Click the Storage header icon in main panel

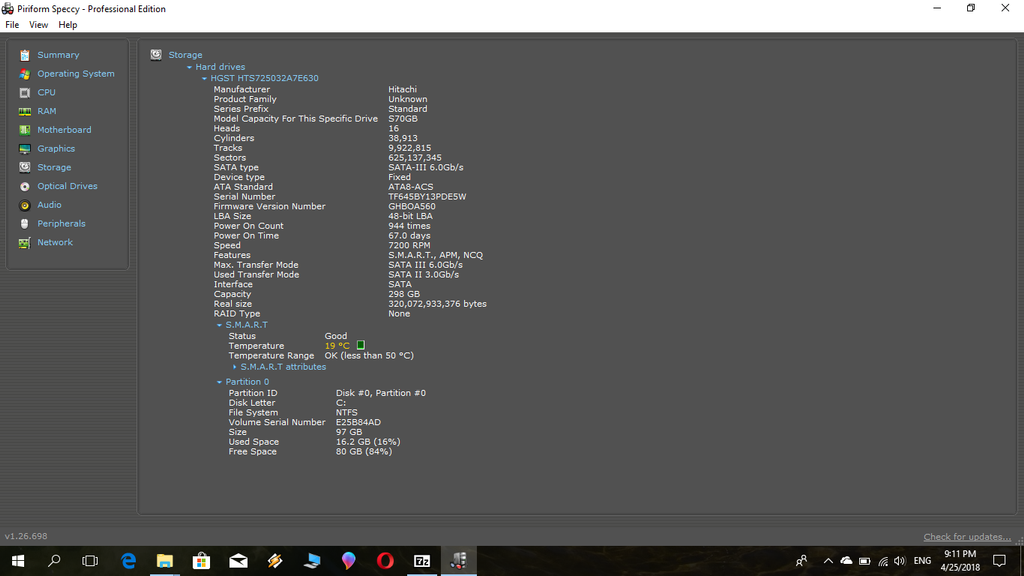156,55
